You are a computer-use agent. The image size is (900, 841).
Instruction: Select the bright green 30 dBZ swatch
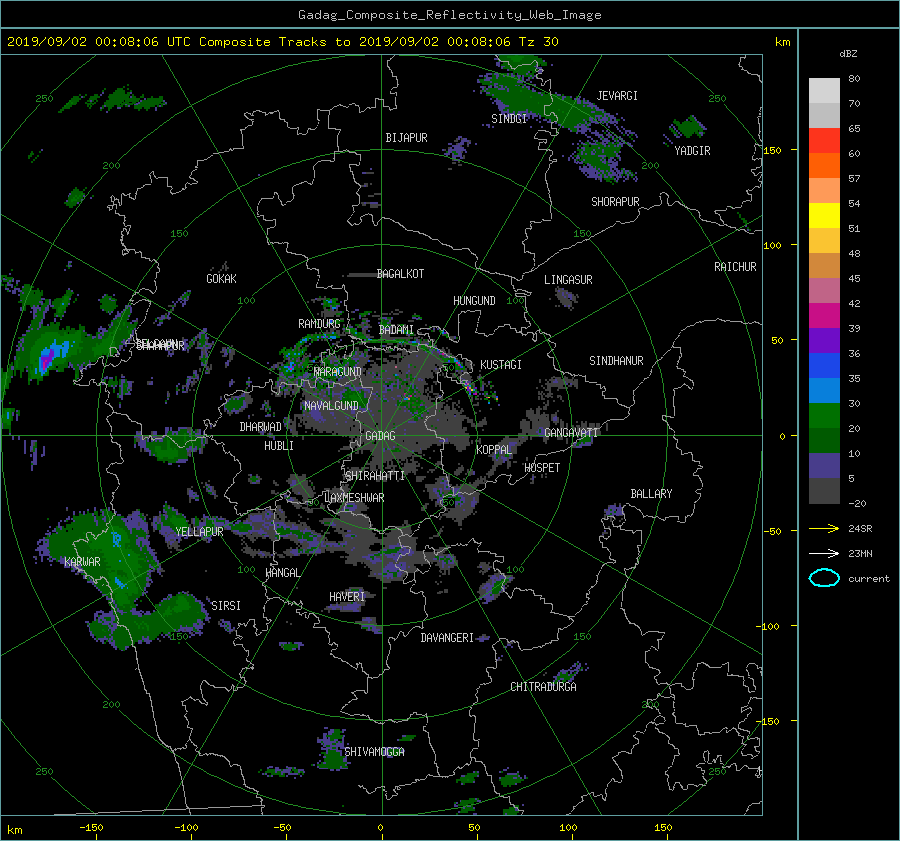[x=824, y=416]
